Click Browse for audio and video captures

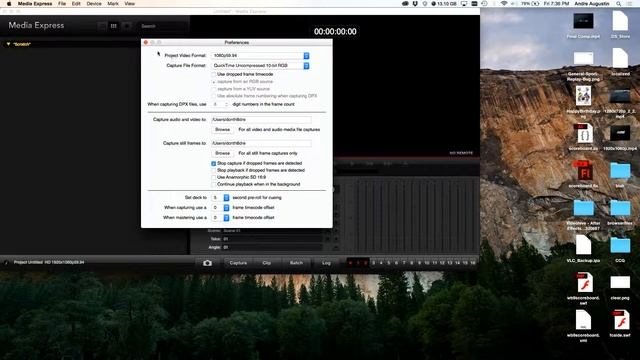[x=222, y=129]
